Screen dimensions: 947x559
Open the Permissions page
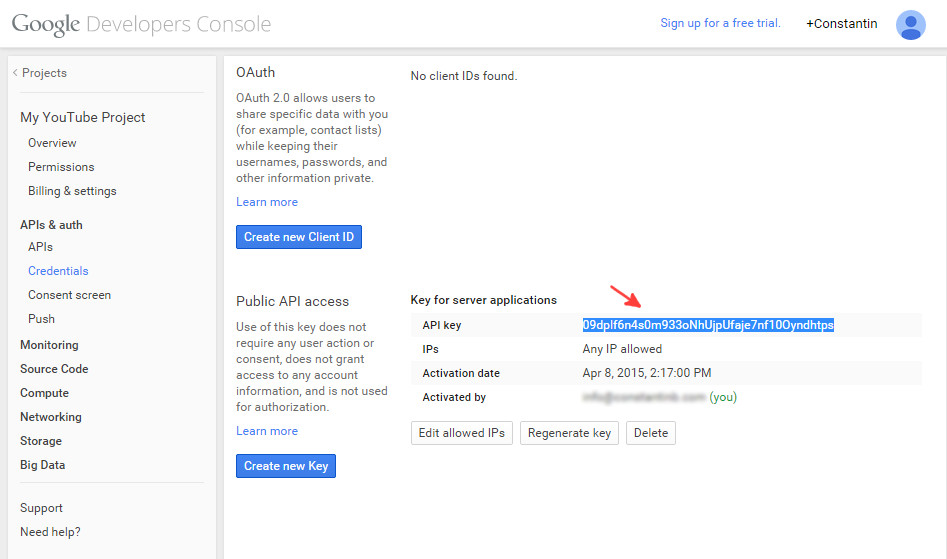point(61,167)
